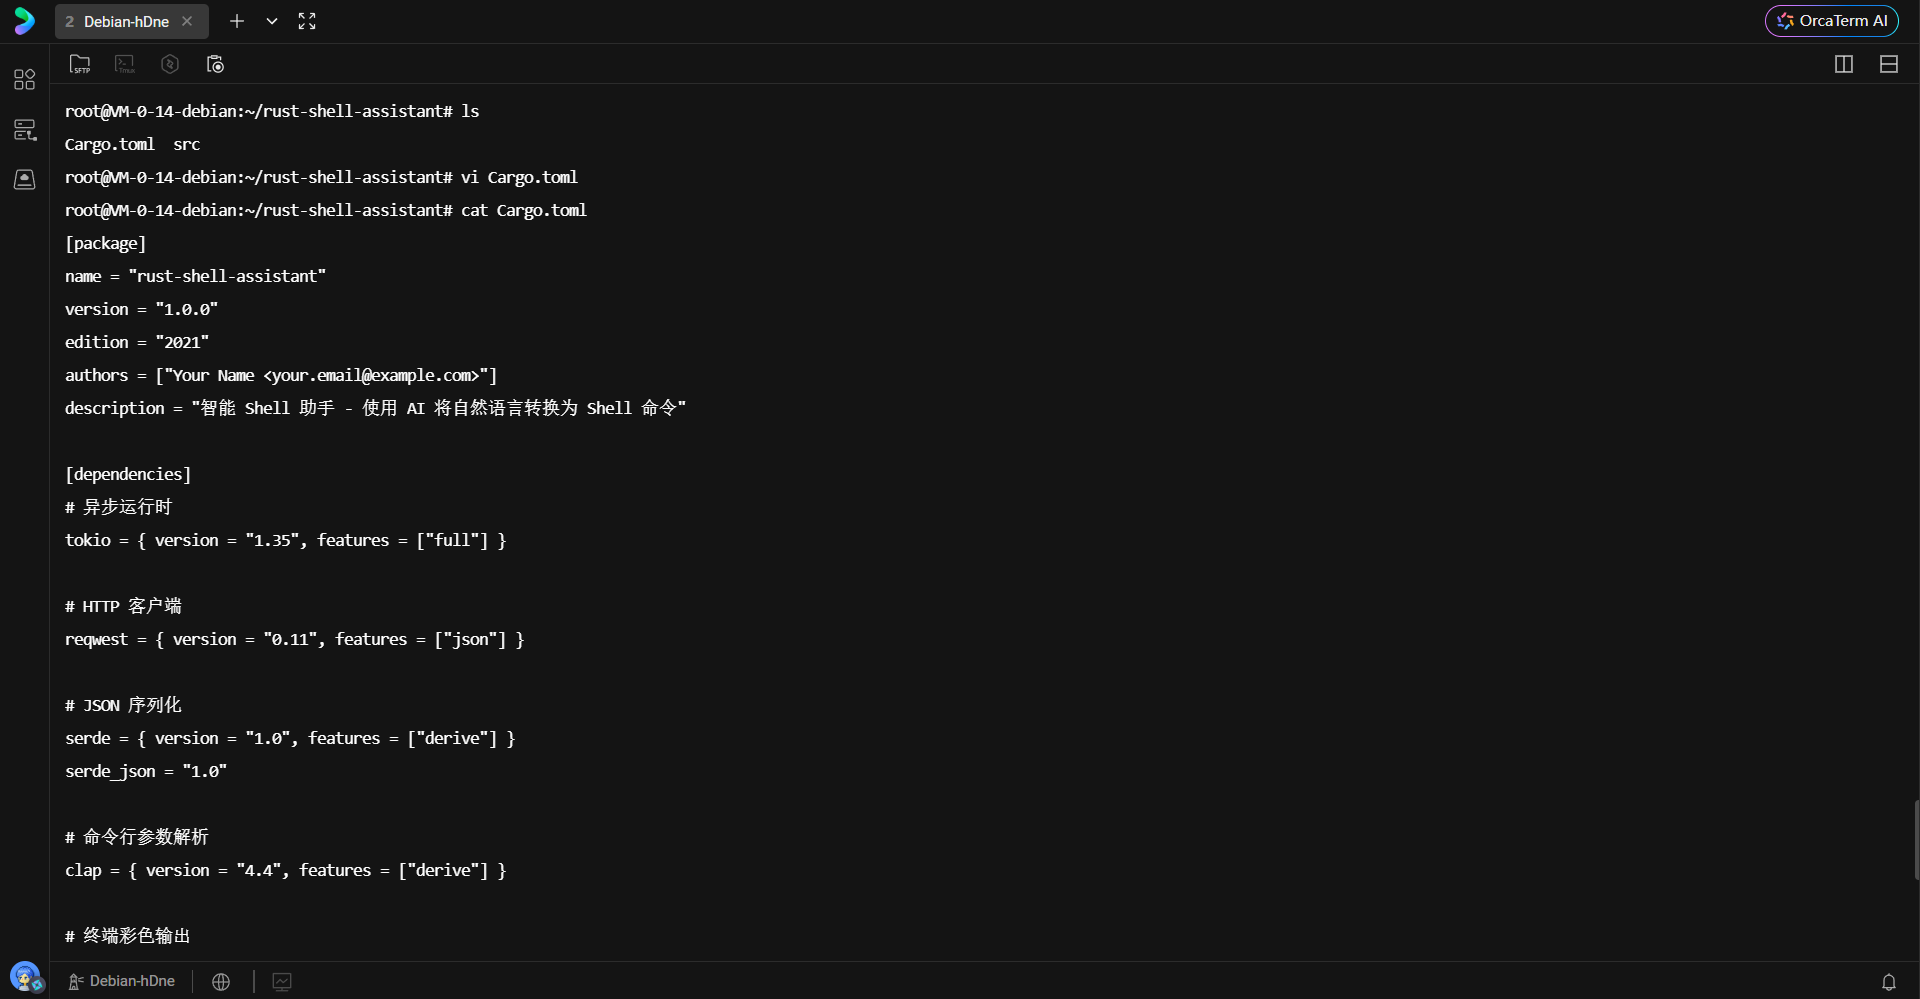This screenshot has width=1920, height=999.
Task: Open the hexagon script tool in the toolbar
Action: point(170,64)
